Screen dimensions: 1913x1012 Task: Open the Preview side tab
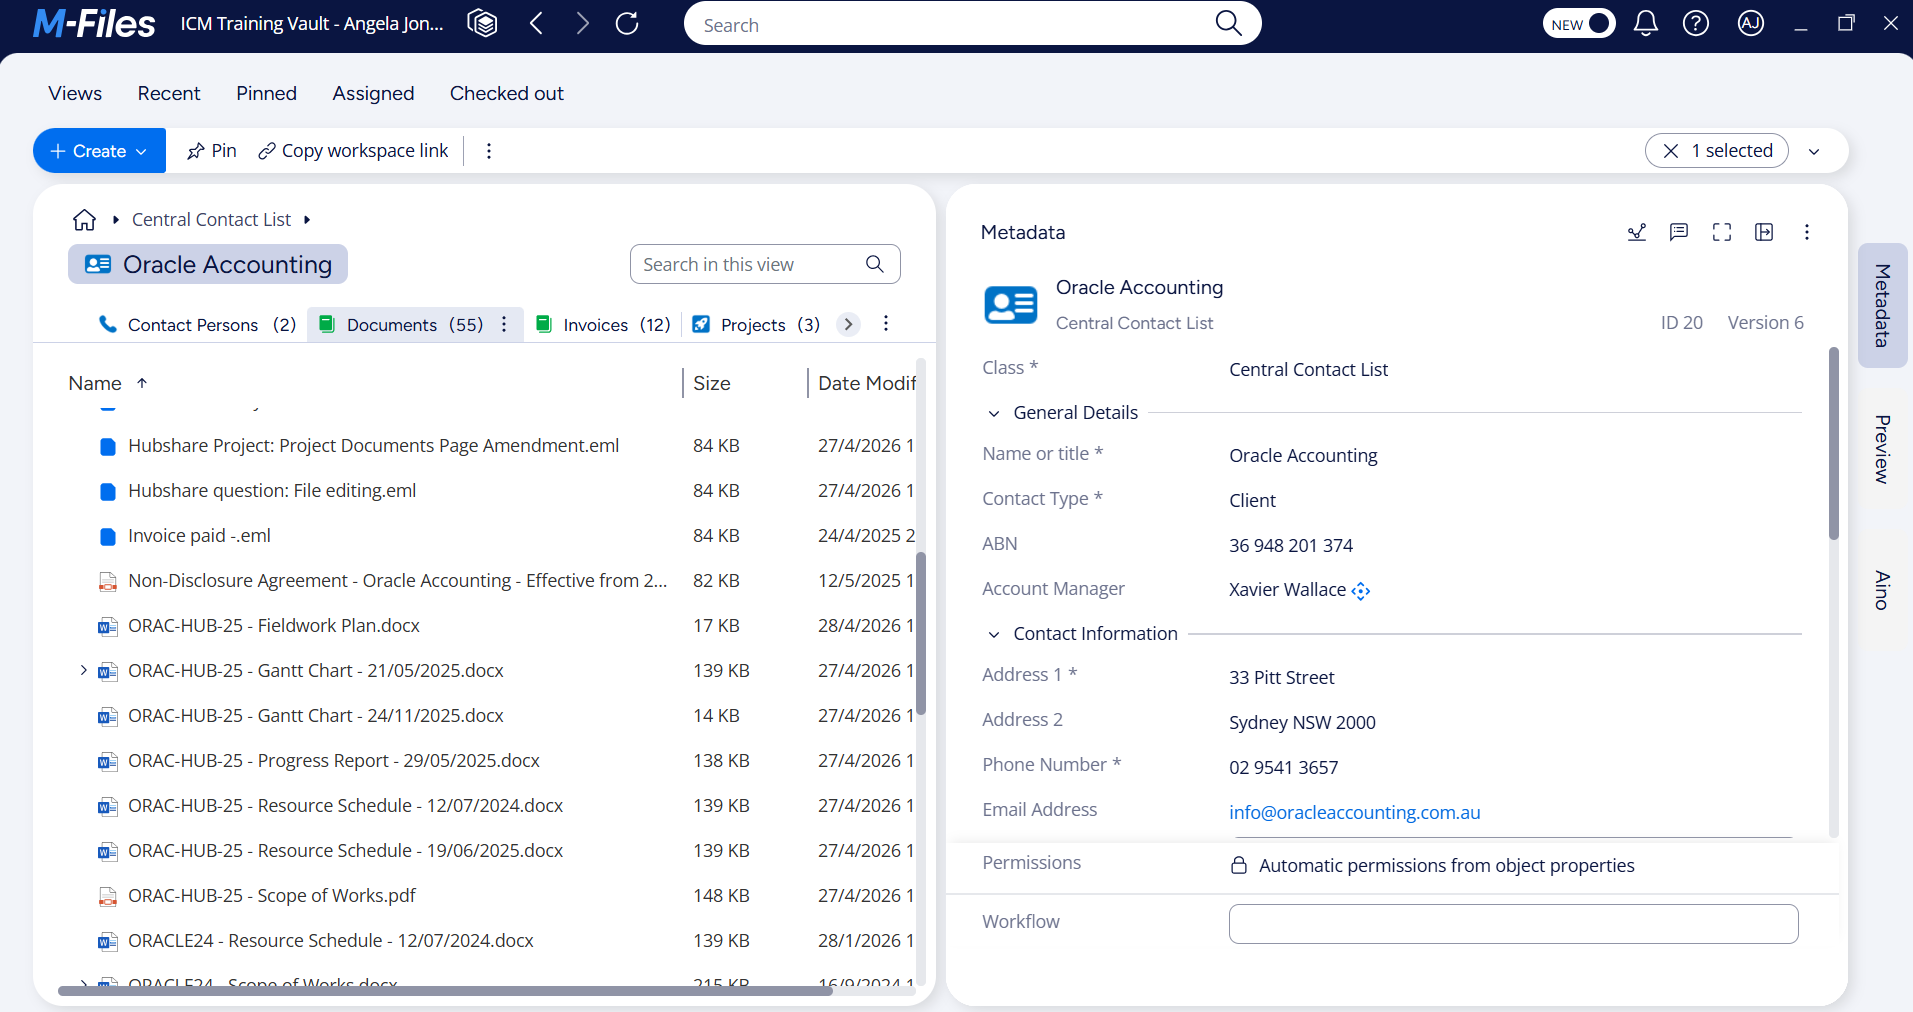[1882, 449]
